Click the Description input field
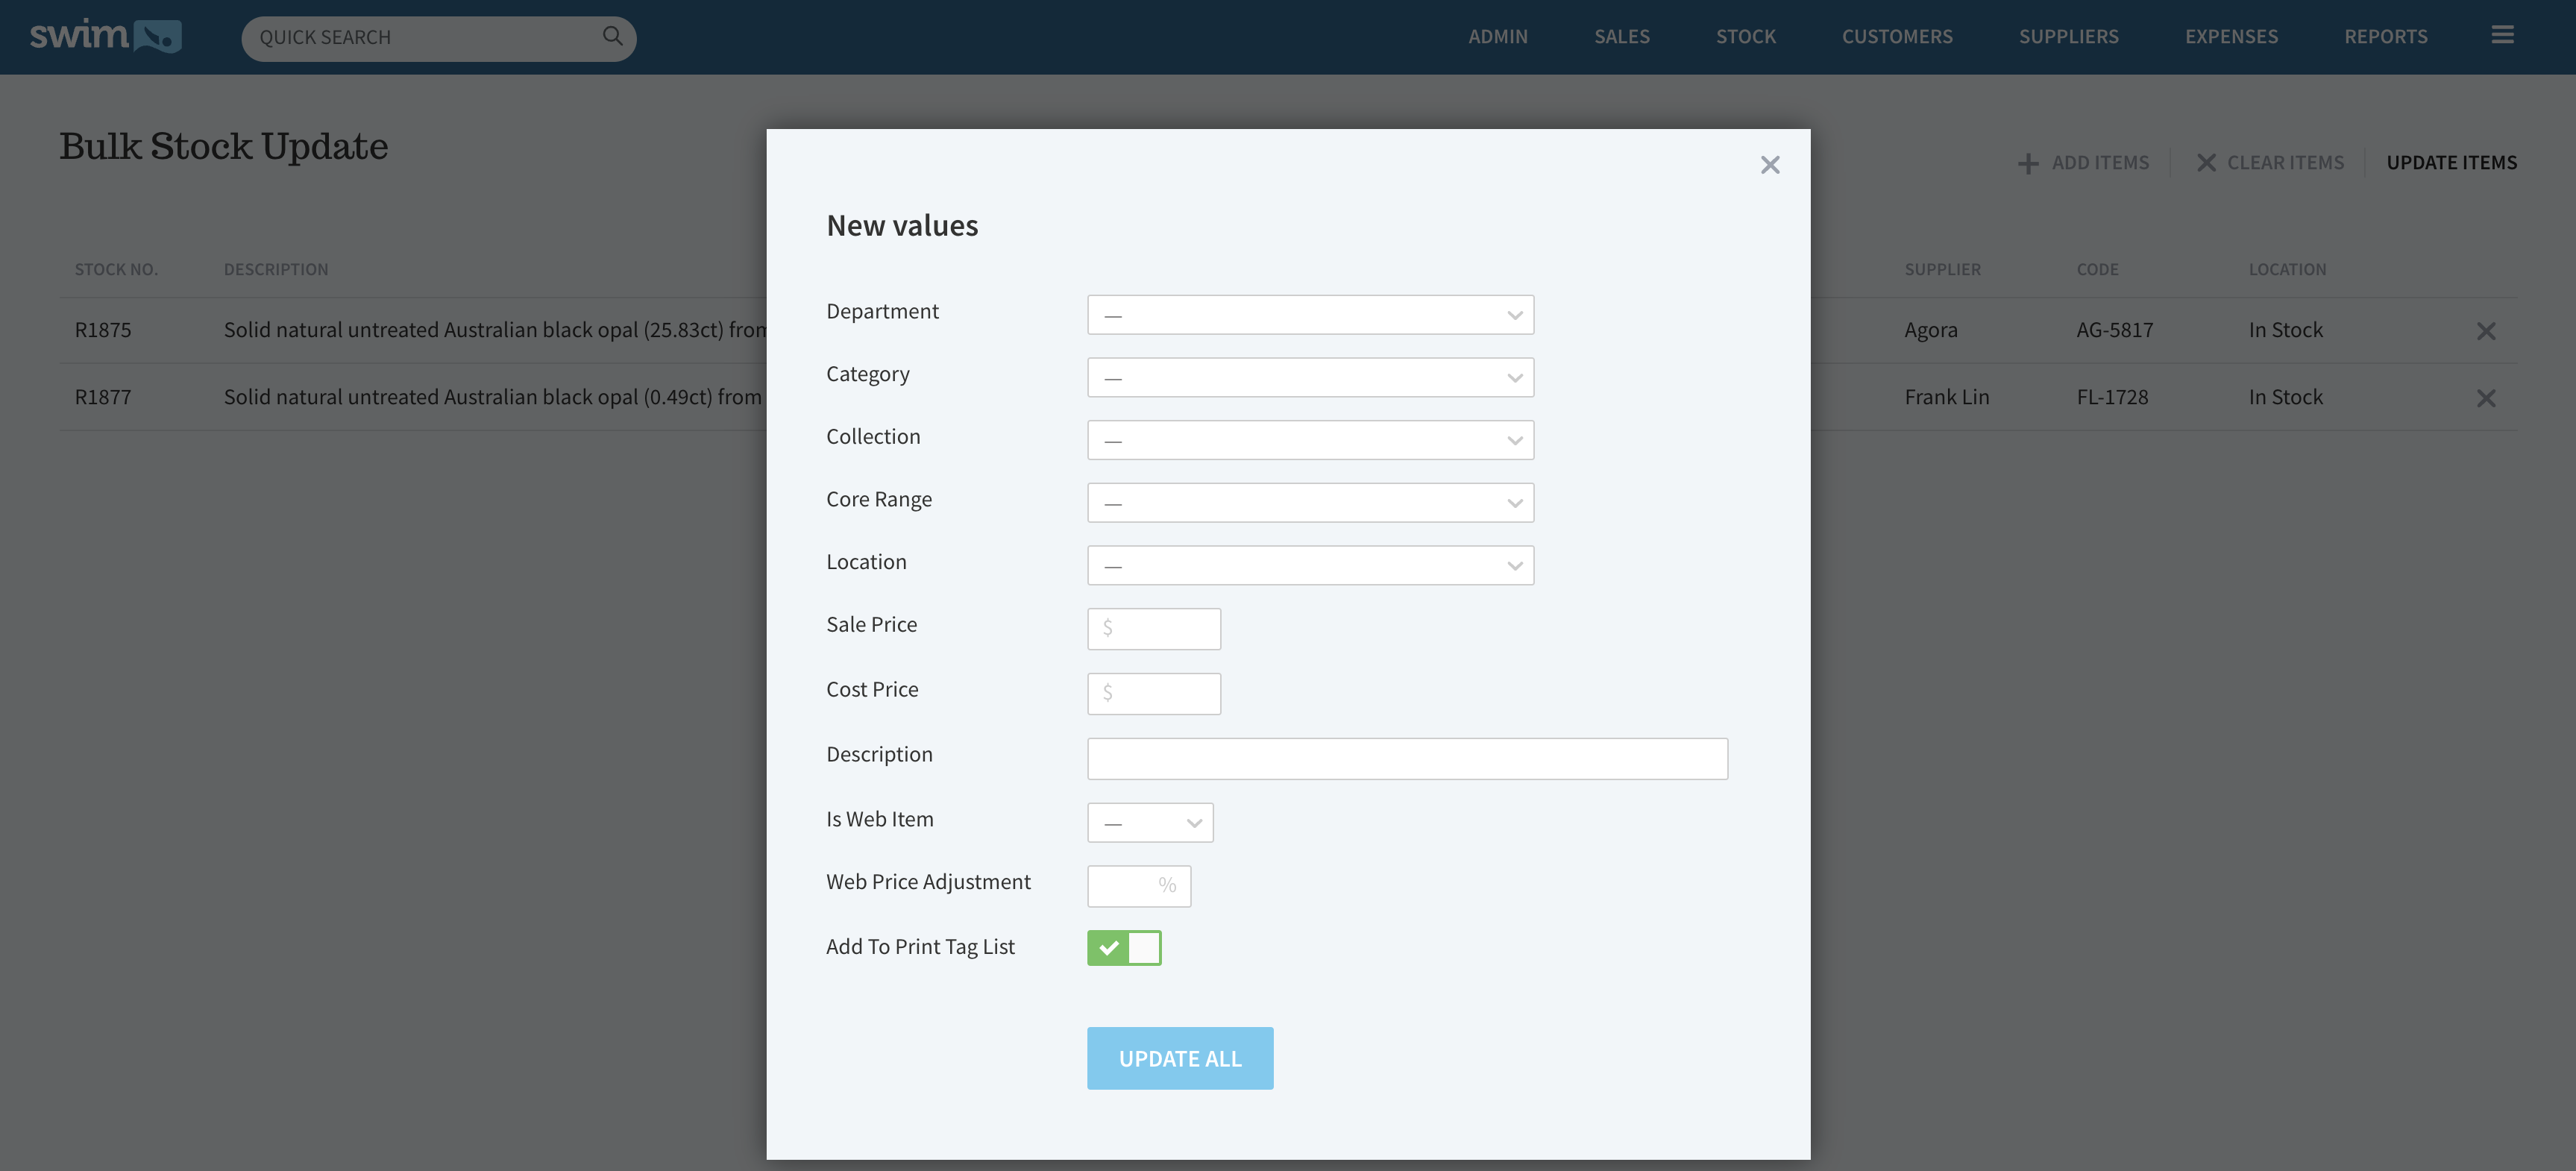2576x1171 pixels. [1407, 759]
